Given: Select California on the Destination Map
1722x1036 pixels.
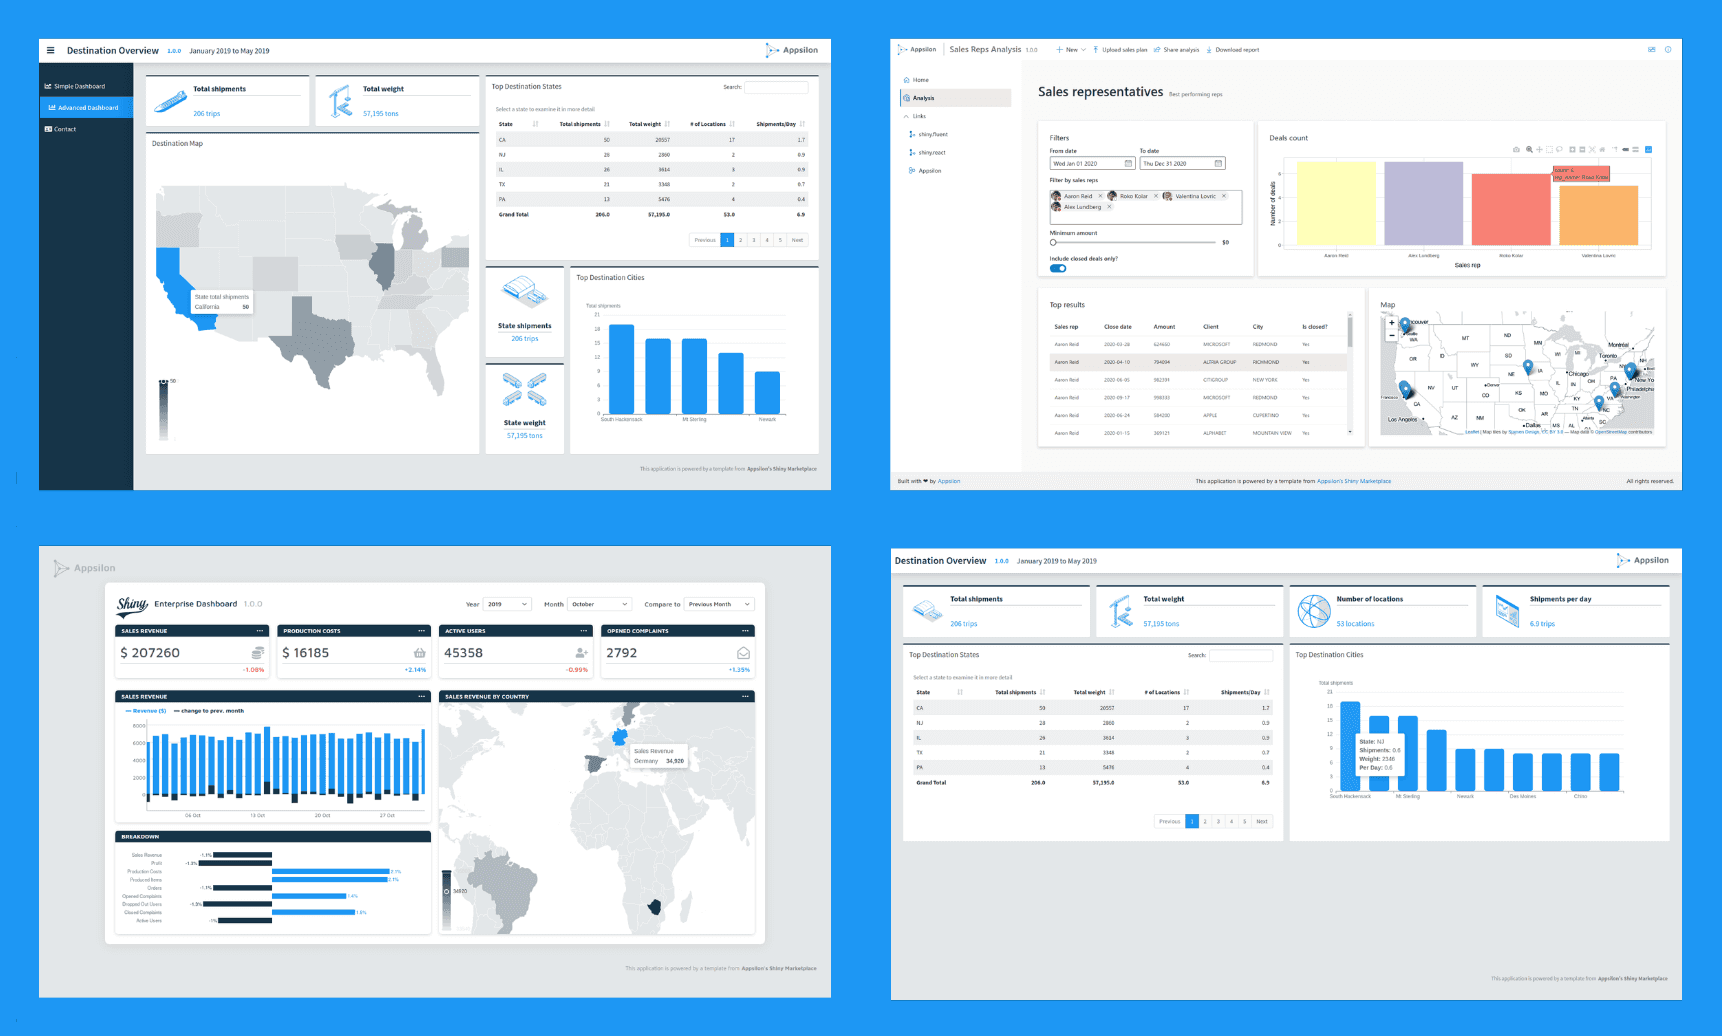Looking at the screenshot, I should click(176, 280).
